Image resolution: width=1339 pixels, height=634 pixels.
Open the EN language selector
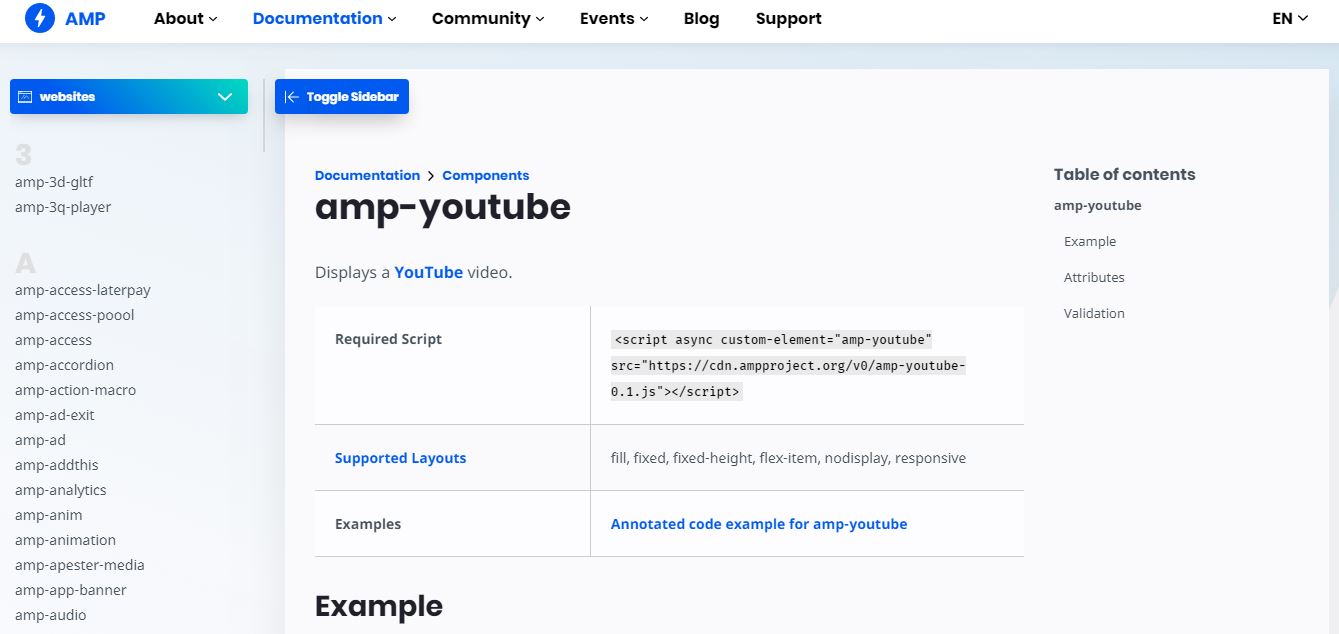tap(1290, 18)
